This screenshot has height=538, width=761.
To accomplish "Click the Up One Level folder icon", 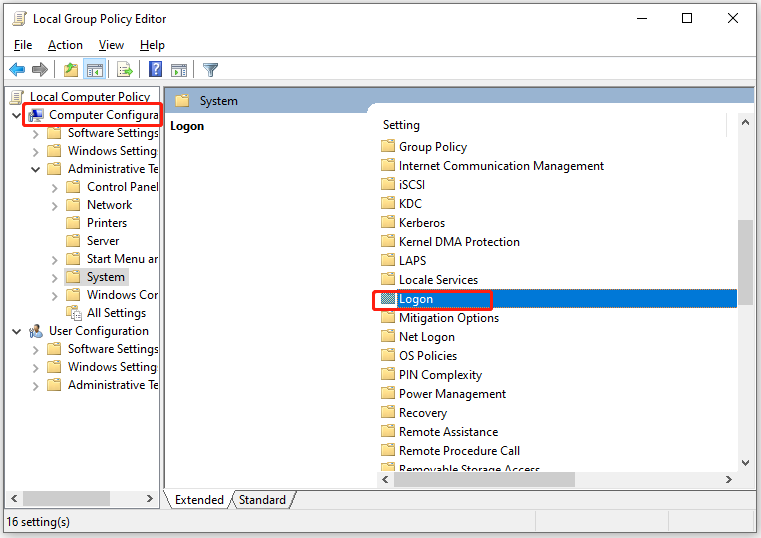I will (70, 69).
